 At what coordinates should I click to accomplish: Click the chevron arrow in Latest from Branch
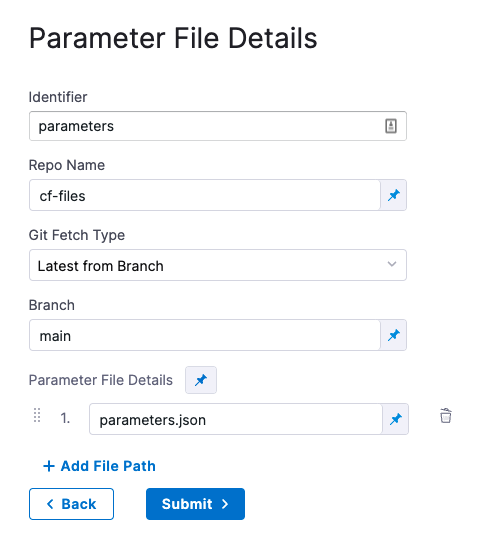point(392,264)
